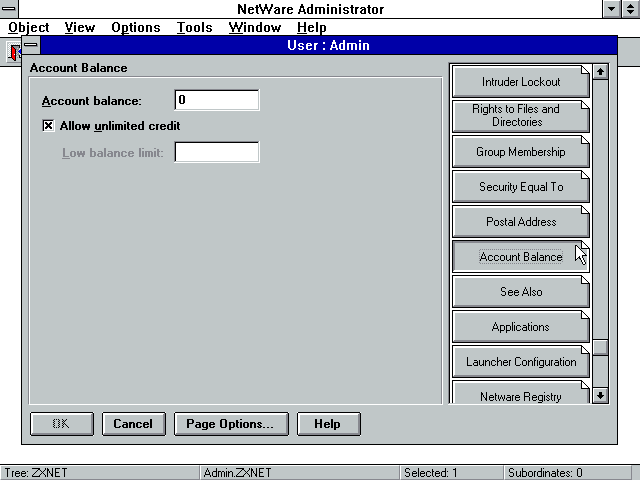Open the User Admin dialog control menu
The image size is (640, 480).
[31, 45]
